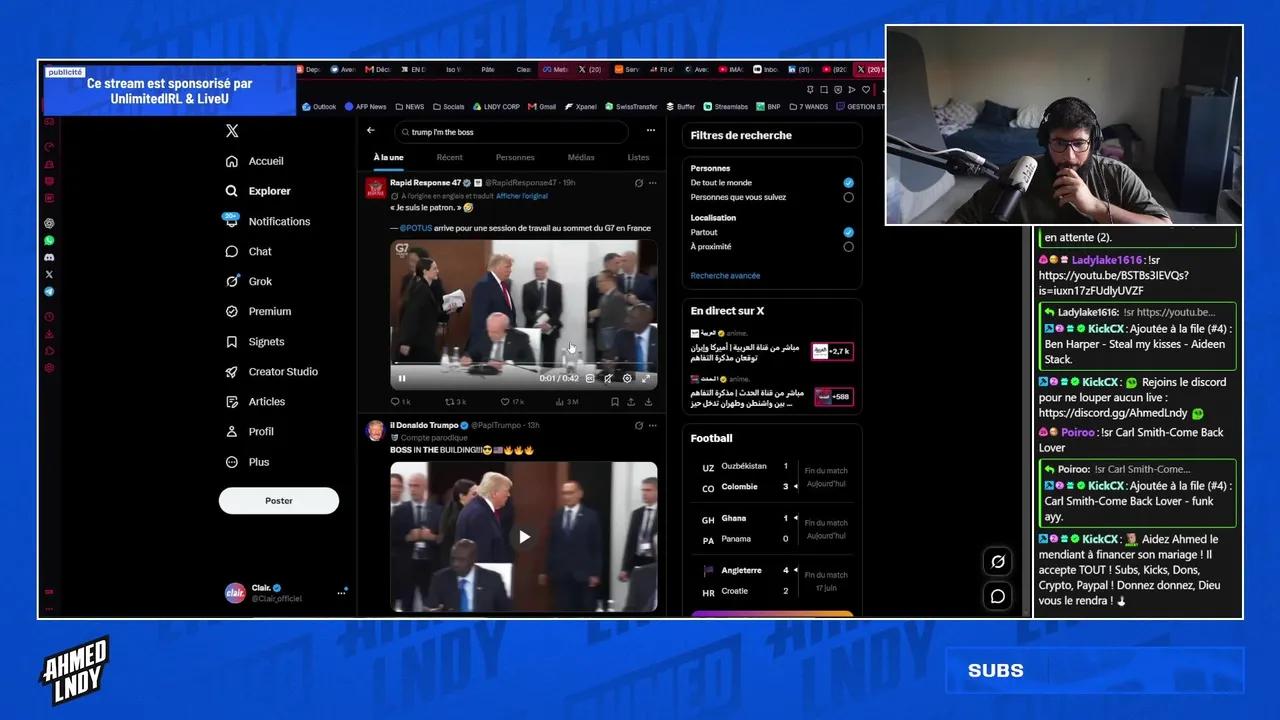The image size is (1280, 720).
Task: Repost the Rapid Response 47 post
Action: pos(454,402)
